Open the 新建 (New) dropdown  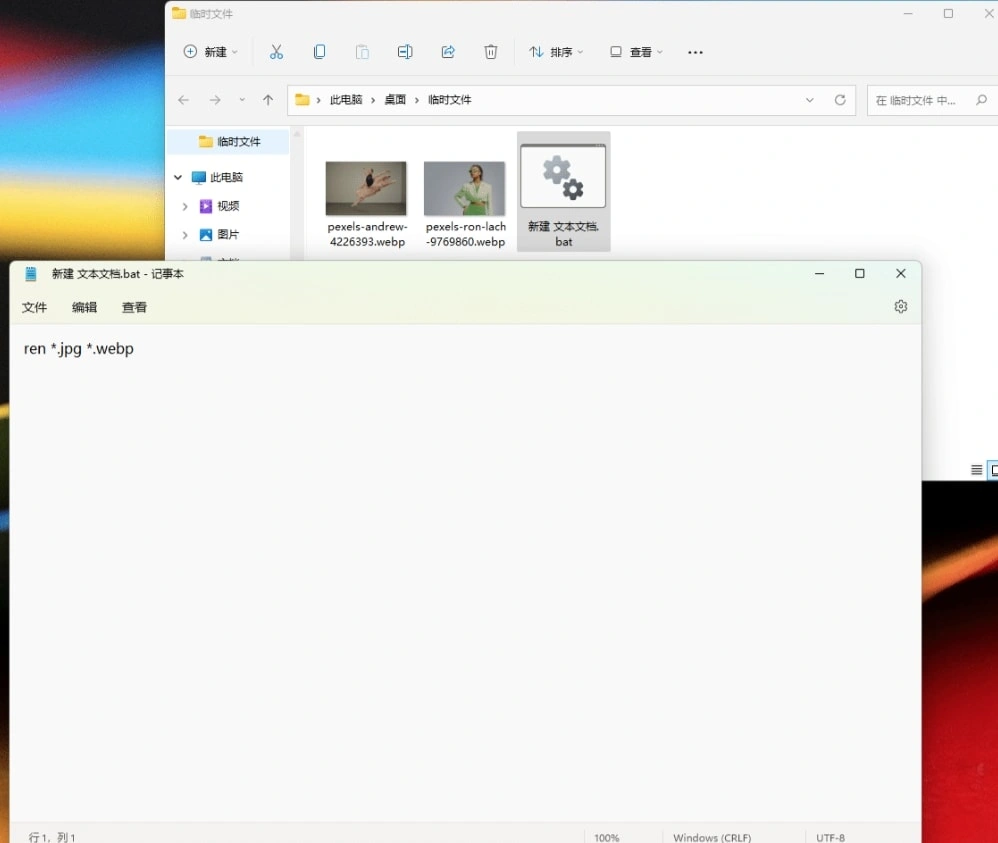click(x=211, y=52)
